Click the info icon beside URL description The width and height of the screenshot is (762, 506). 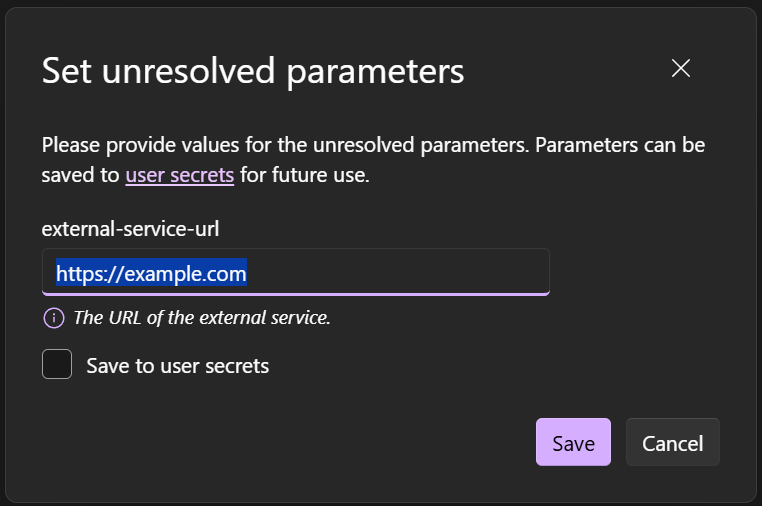(x=53, y=318)
